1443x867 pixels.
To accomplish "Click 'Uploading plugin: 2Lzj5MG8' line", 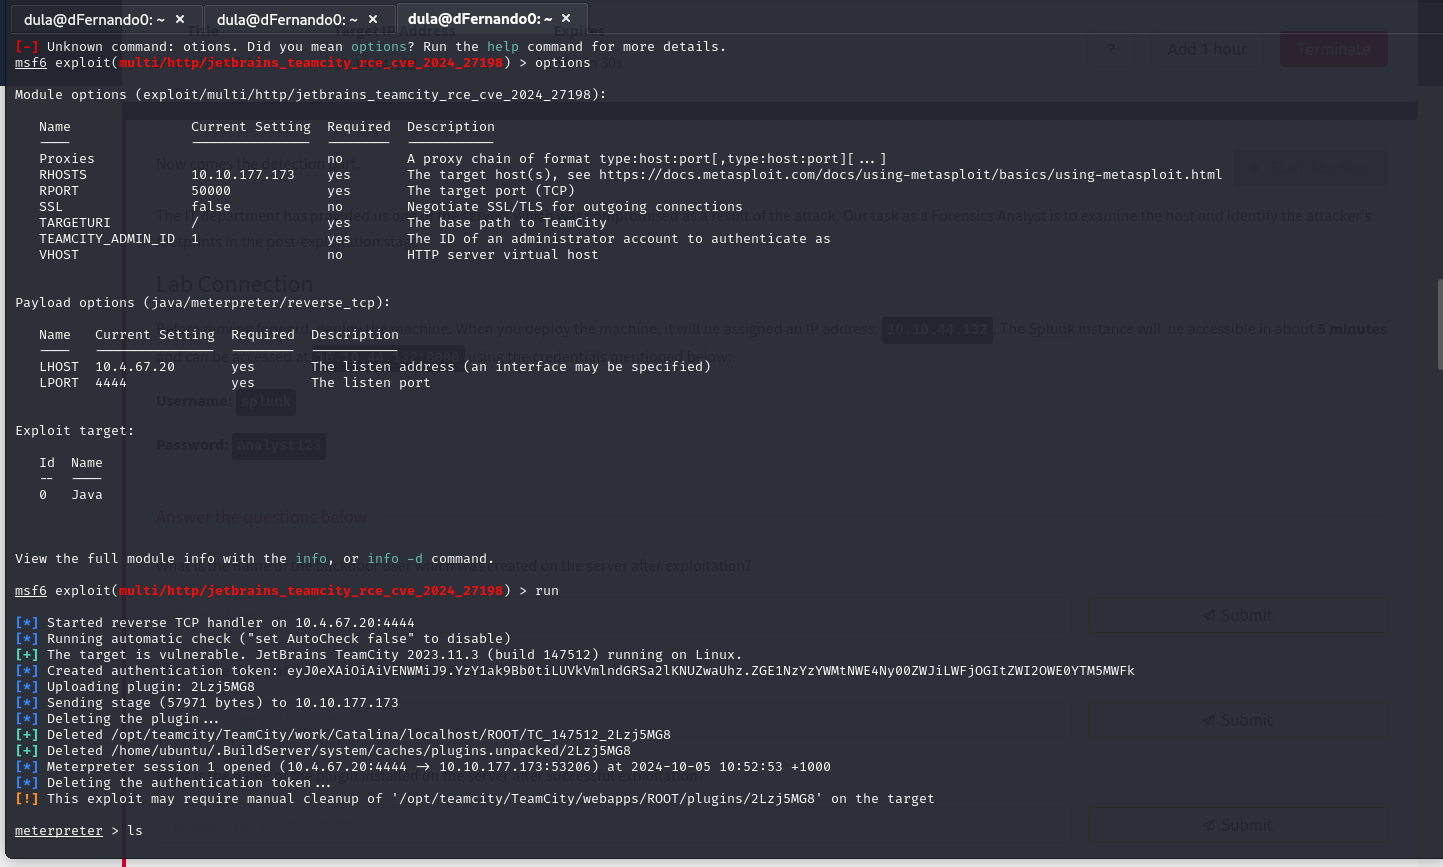I will 135,687.
